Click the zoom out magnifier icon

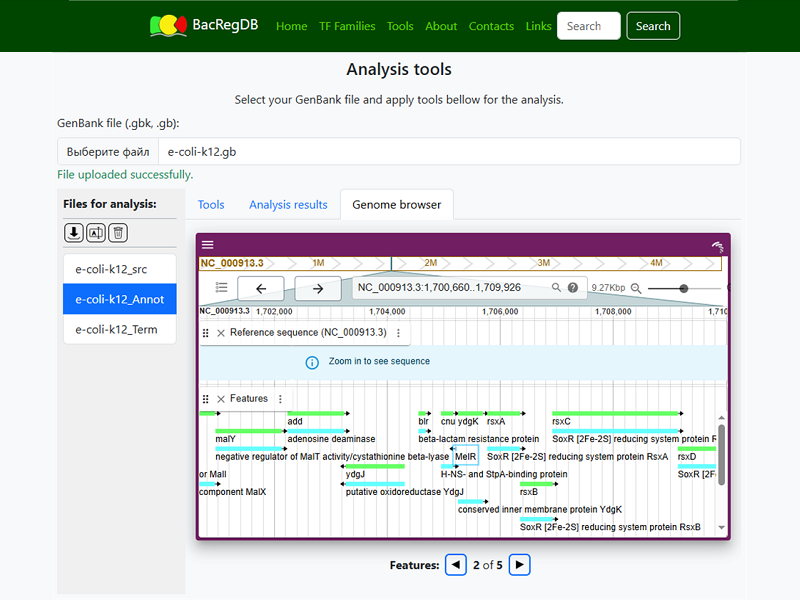click(x=635, y=288)
